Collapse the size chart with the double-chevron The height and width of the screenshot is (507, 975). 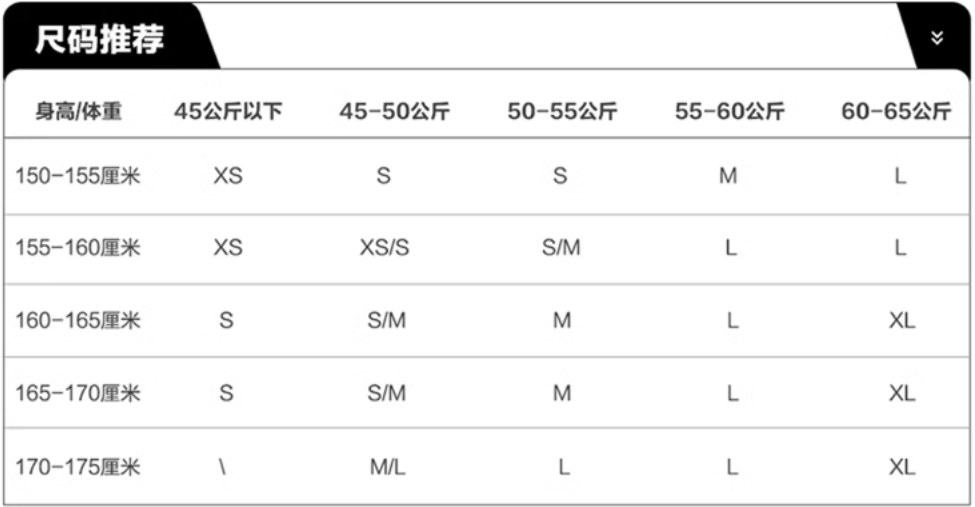936,39
